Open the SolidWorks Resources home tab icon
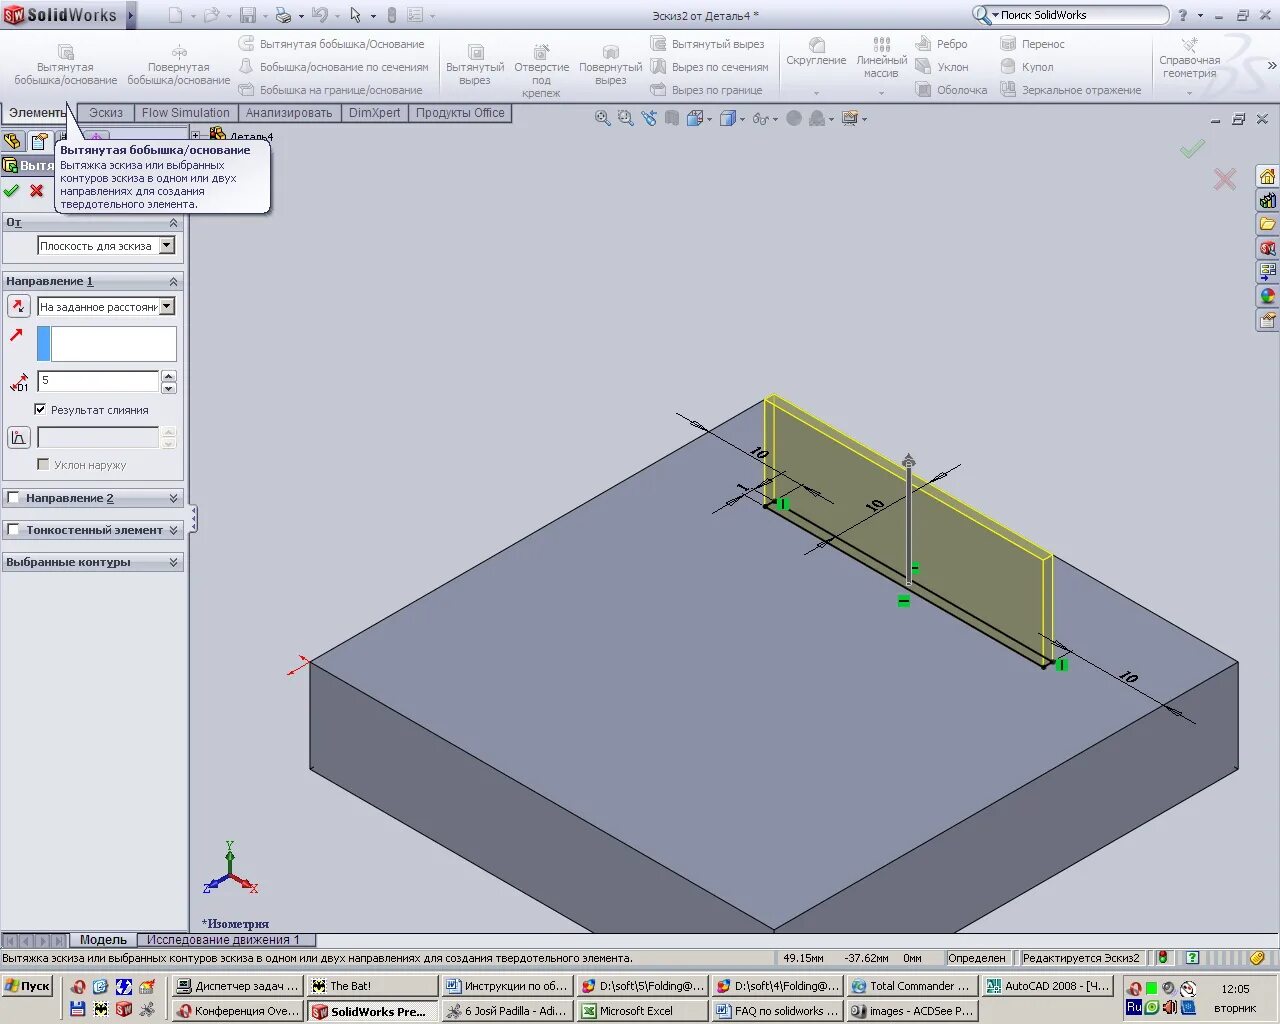Screen dimensions: 1280x1024 (1267, 176)
